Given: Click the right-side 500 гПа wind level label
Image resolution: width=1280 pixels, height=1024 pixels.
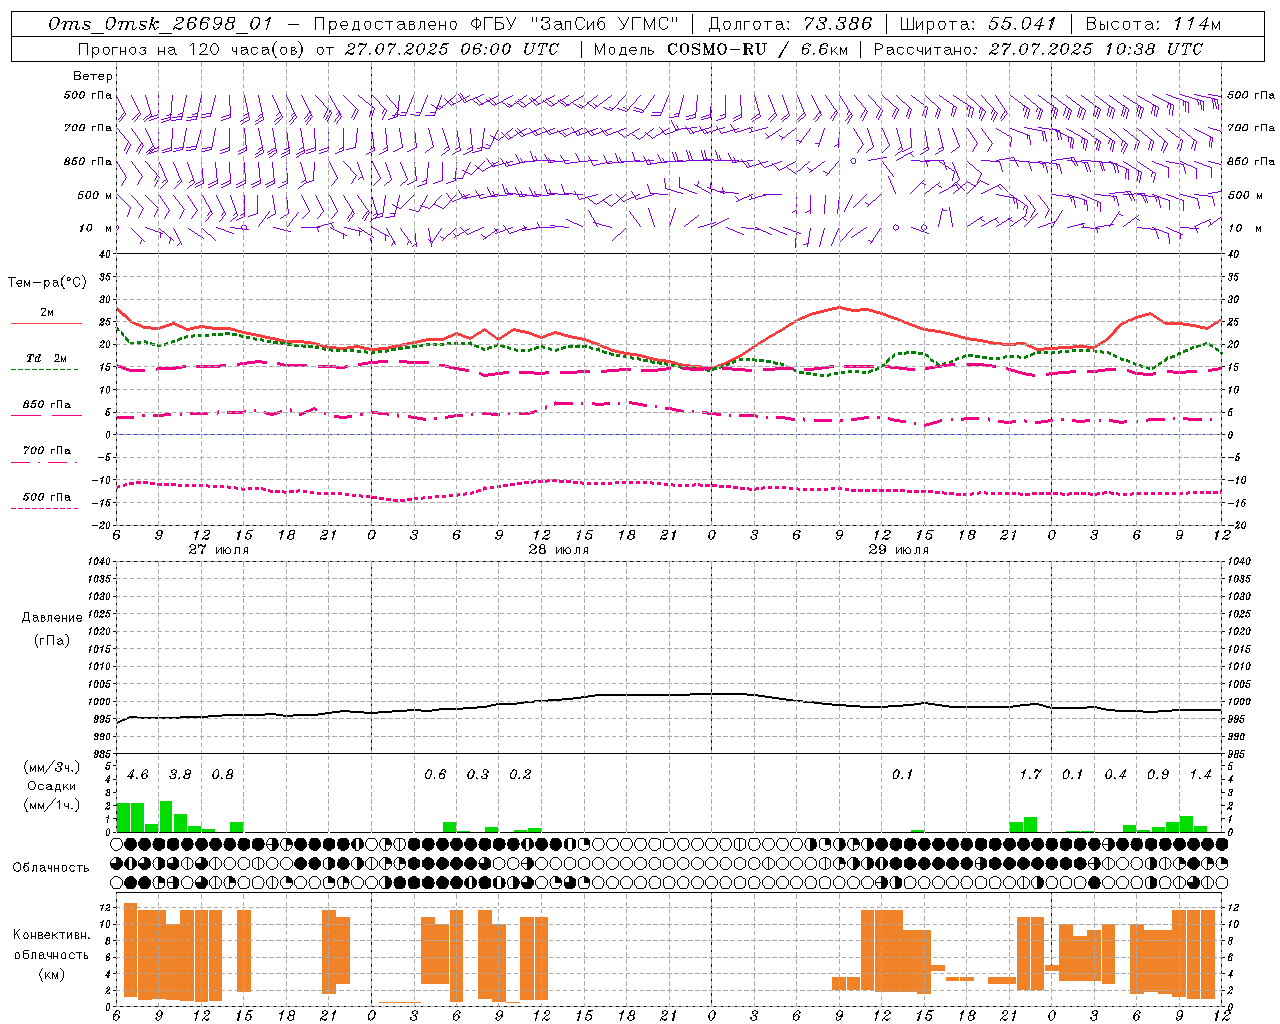Looking at the screenshot, I should click(x=1251, y=95).
